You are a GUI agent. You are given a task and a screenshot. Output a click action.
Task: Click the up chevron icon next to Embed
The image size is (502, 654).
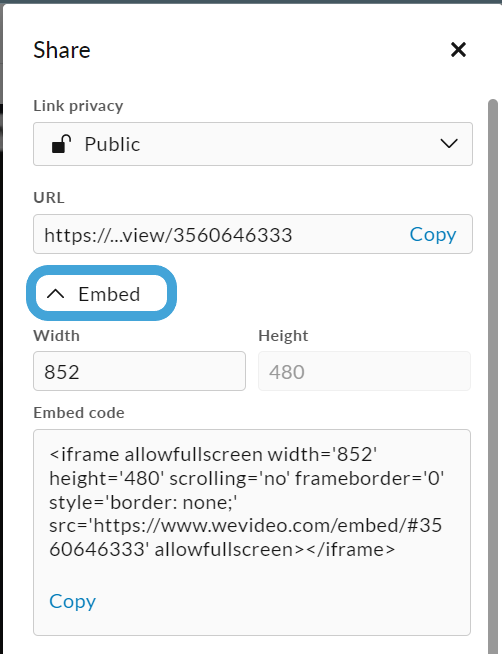pyautogui.click(x=55, y=294)
